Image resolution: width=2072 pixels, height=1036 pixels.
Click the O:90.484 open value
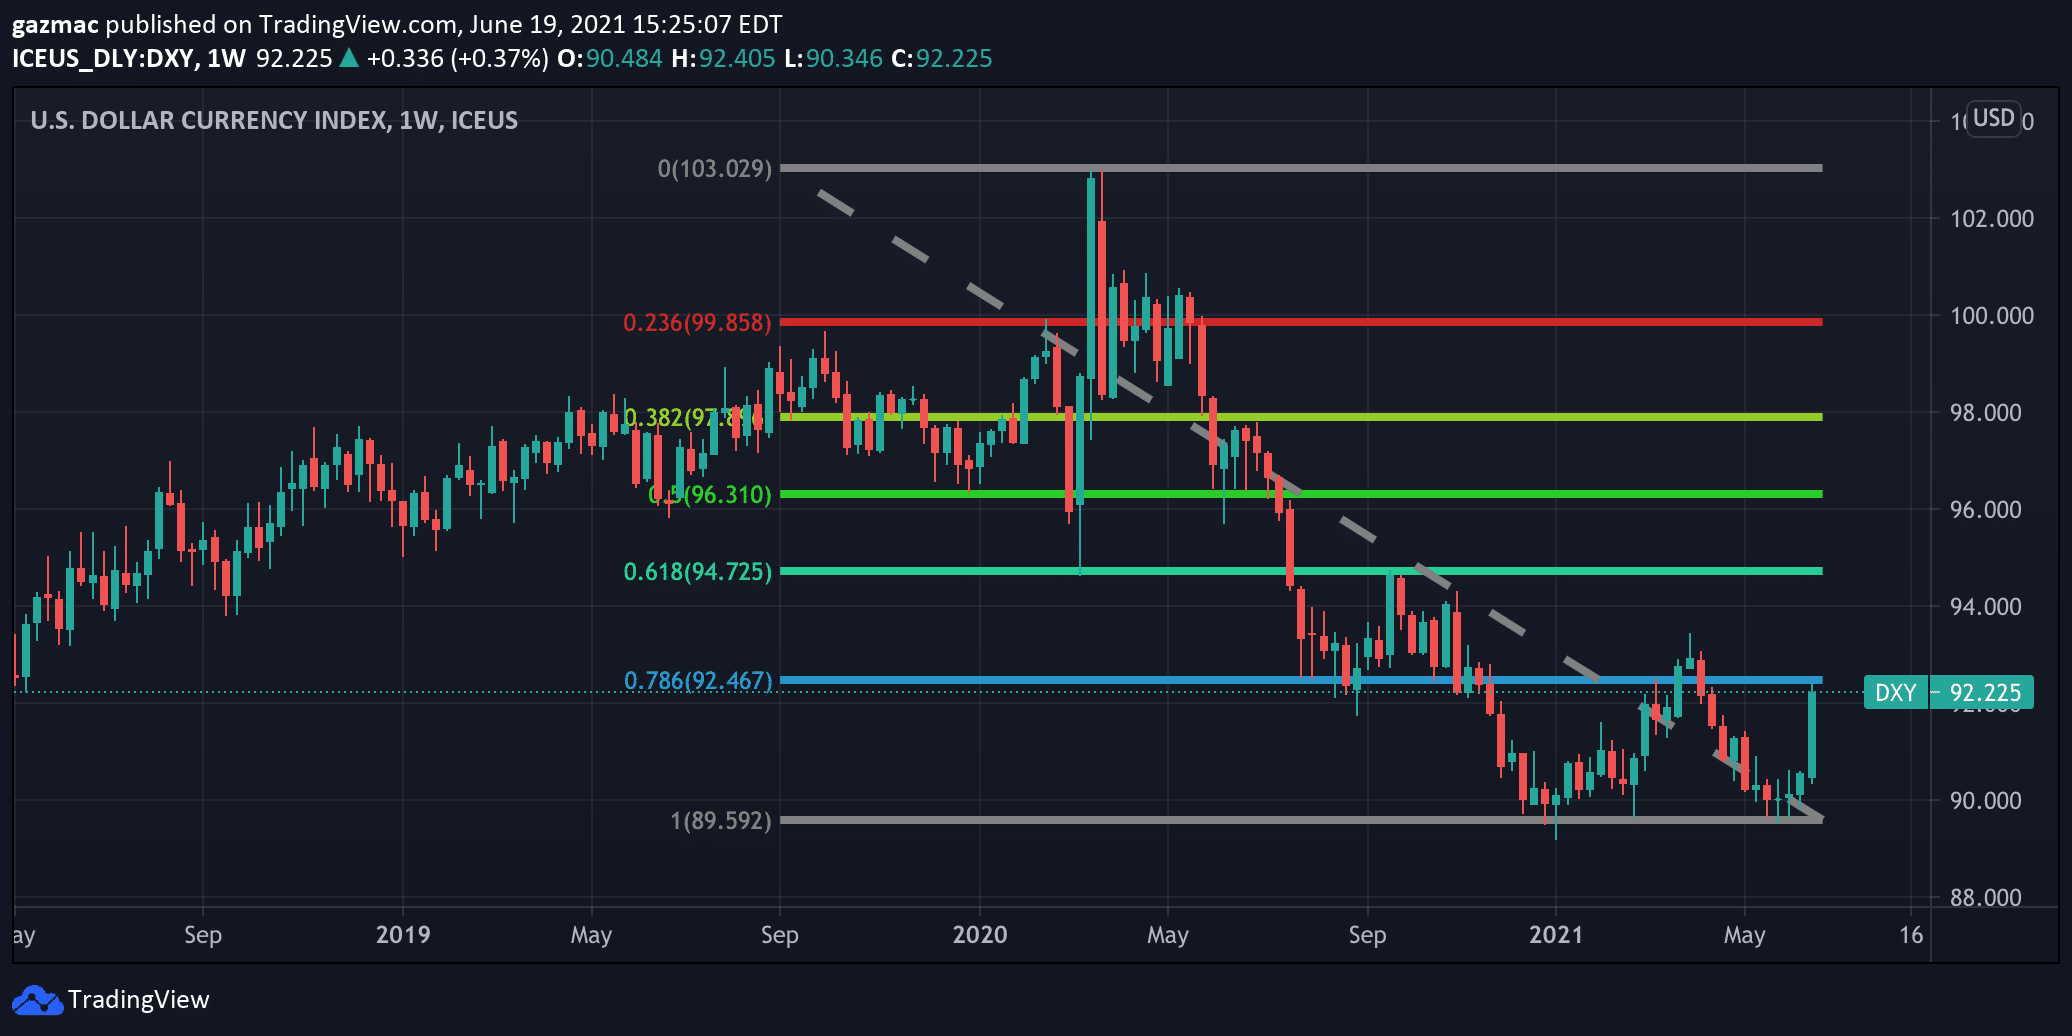coord(609,58)
